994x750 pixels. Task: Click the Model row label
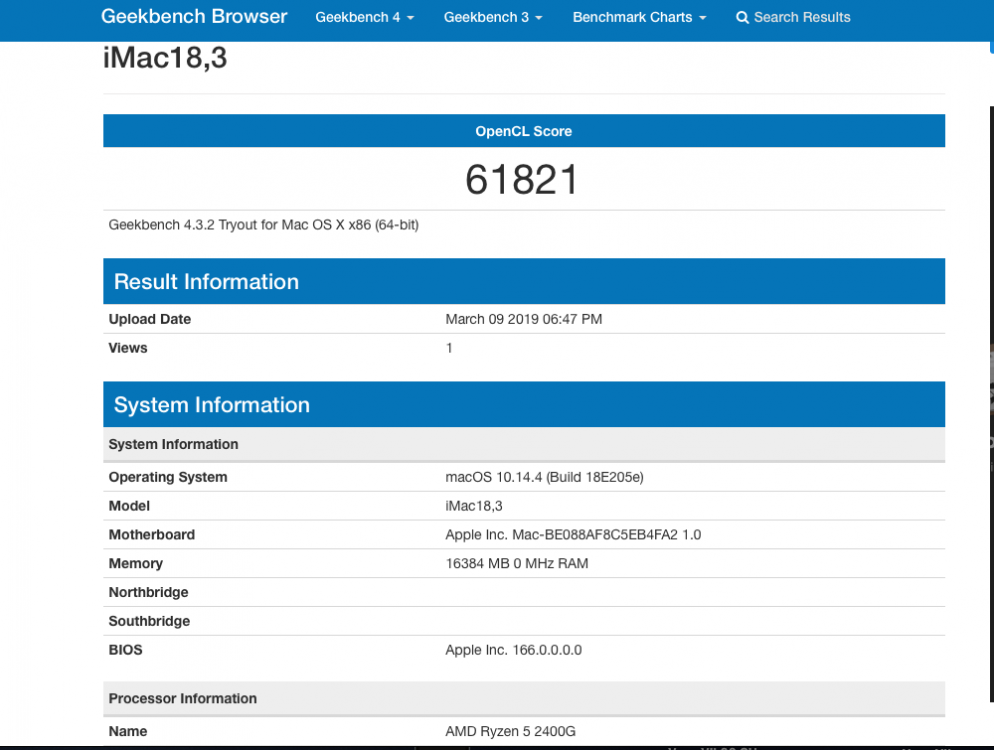[129, 506]
